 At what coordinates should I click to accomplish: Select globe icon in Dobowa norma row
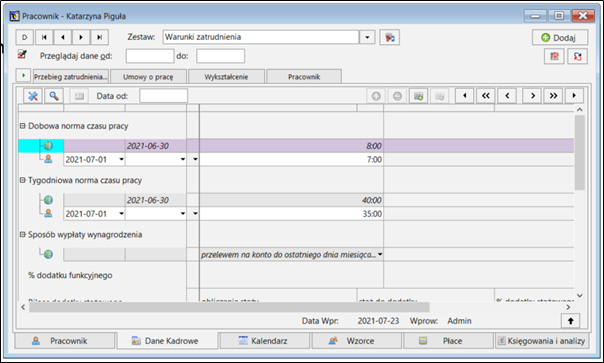48,146
